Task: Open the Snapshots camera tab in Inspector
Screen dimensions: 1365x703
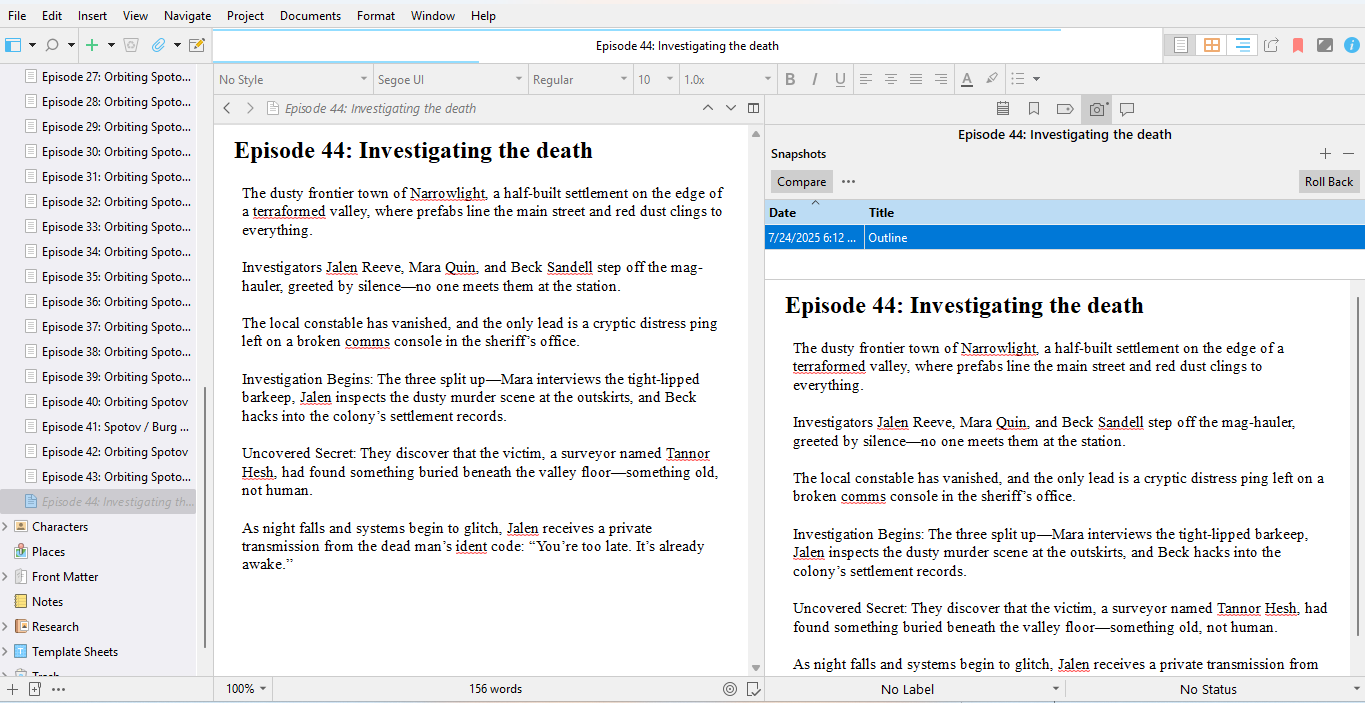Action: pos(1097,109)
